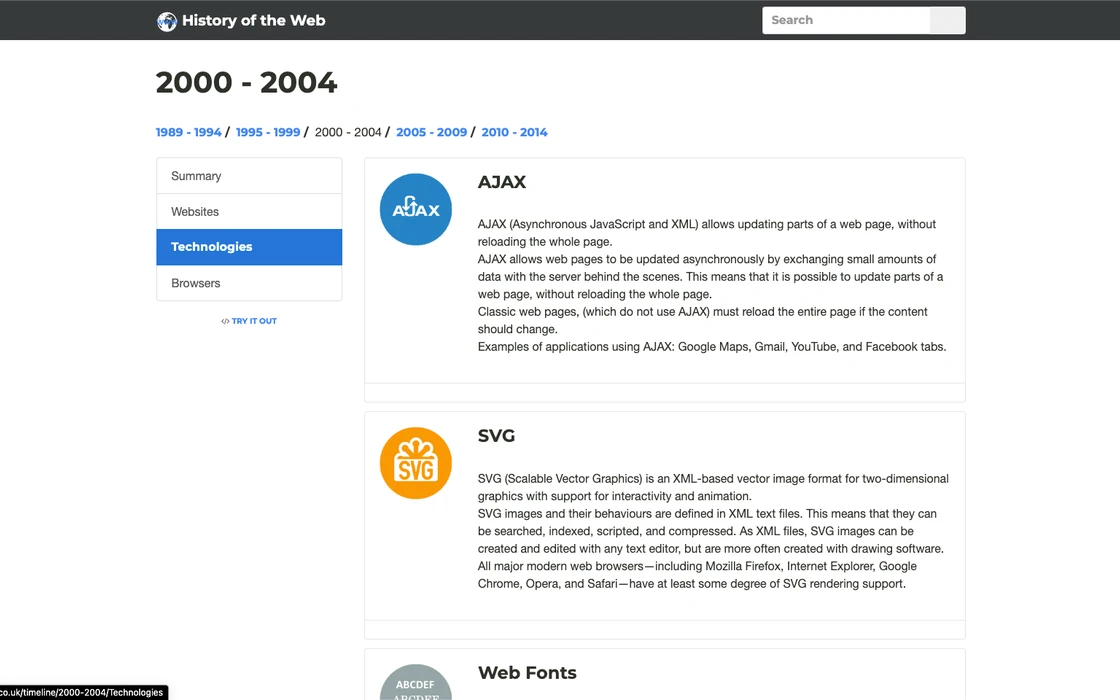Click the code icon beside Try It Out
Viewport: 1120px width, 700px height.
point(225,321)
